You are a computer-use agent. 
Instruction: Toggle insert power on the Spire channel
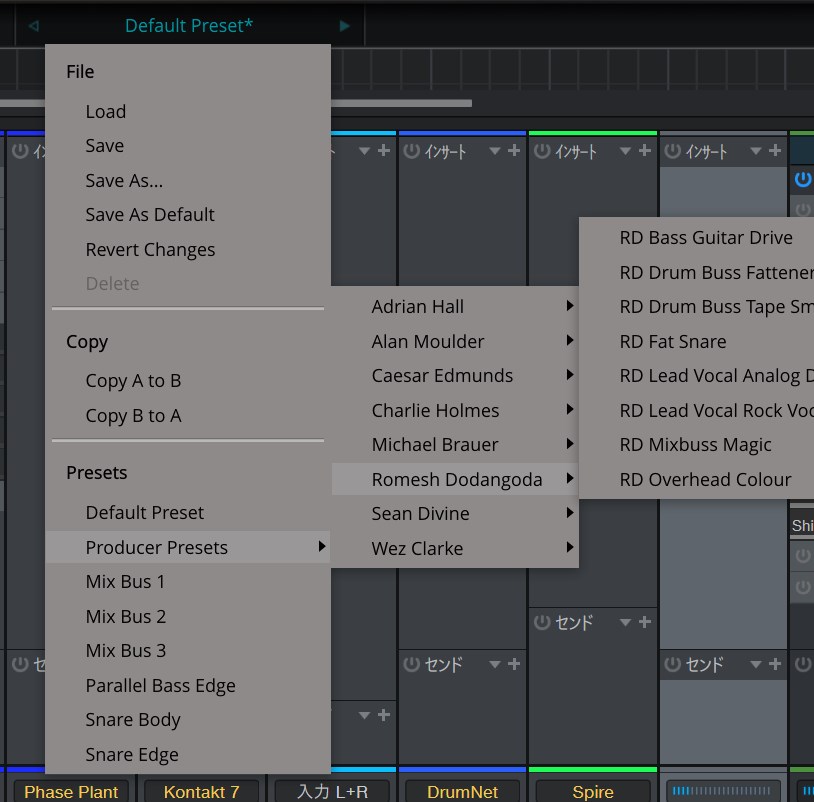click(x=541, y=151)
